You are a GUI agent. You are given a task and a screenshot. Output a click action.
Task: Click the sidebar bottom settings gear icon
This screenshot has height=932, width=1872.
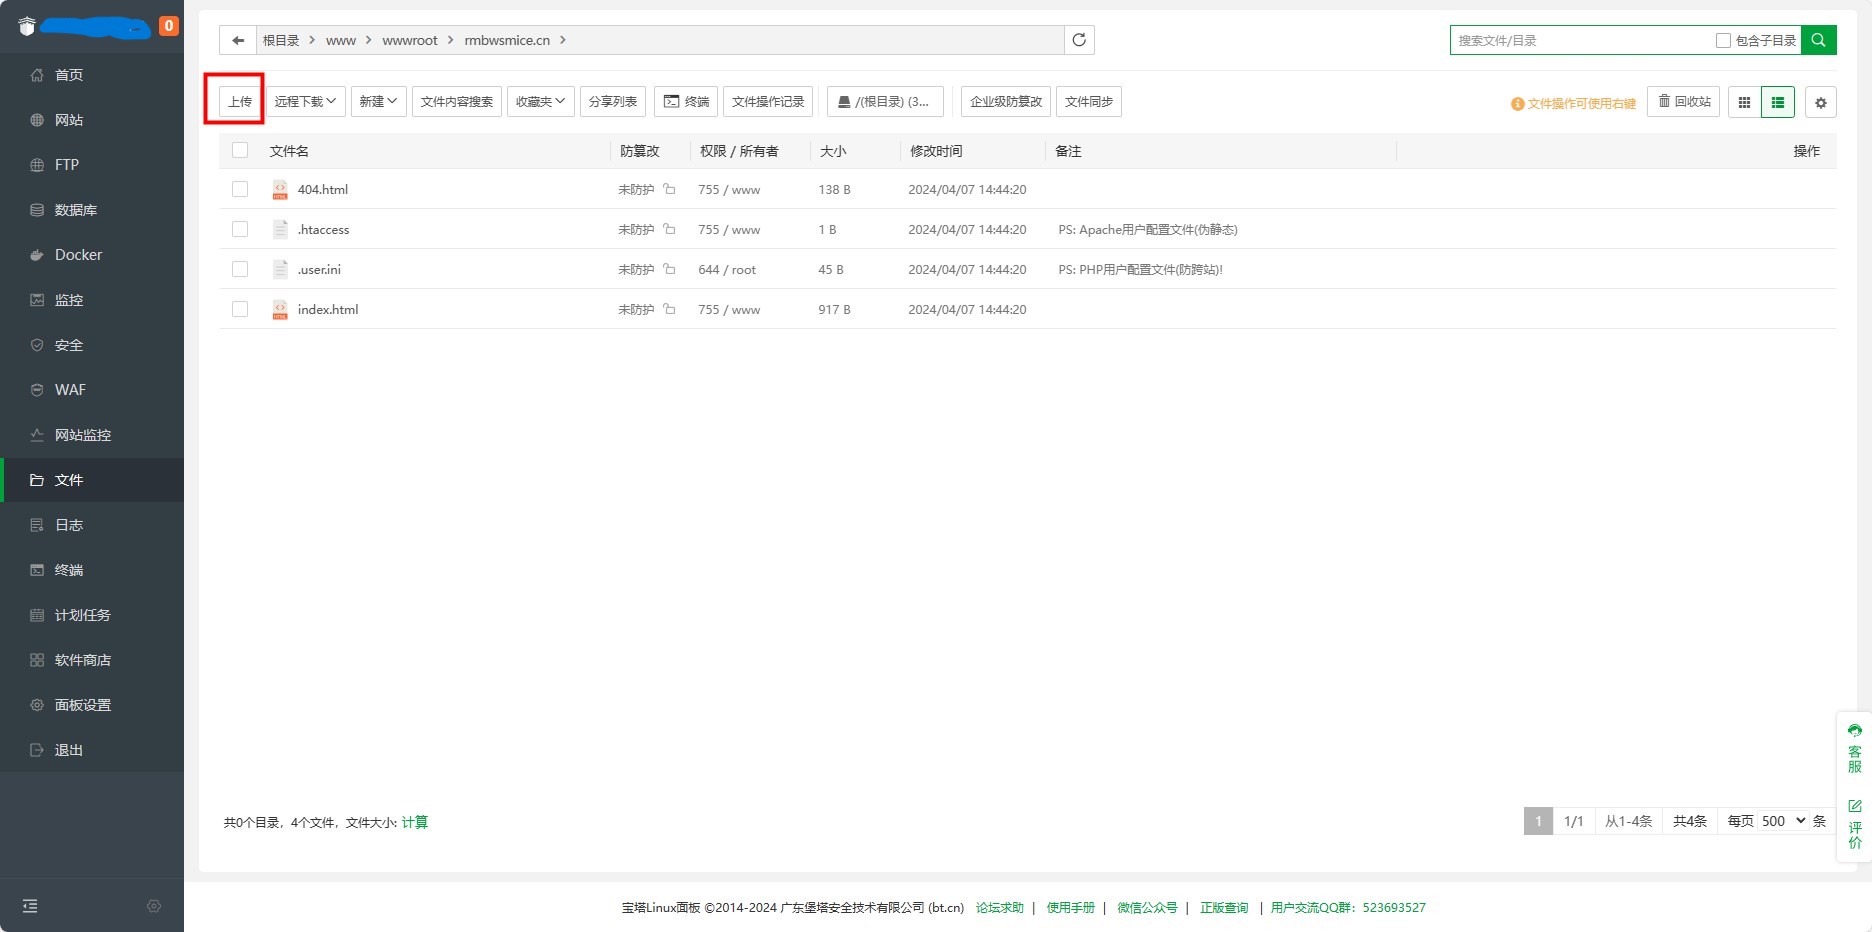[154, 906]
